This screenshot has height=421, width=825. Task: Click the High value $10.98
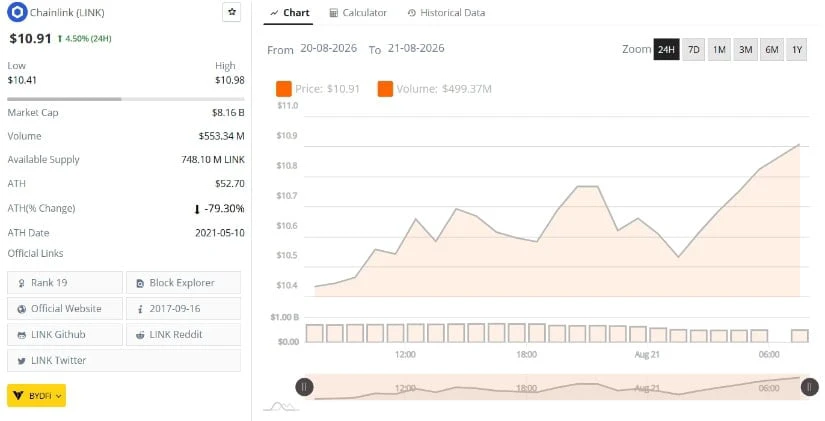(230, 80)
